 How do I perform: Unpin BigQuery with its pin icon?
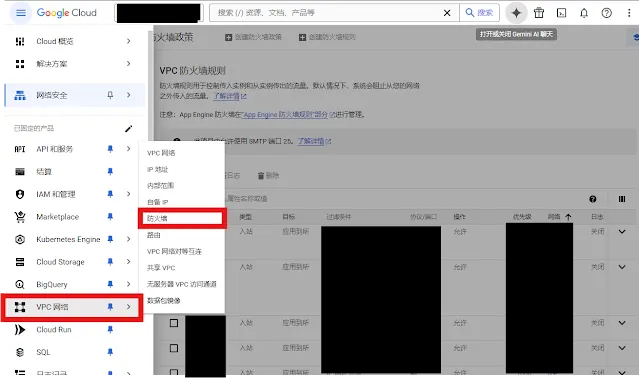(110, 284)
